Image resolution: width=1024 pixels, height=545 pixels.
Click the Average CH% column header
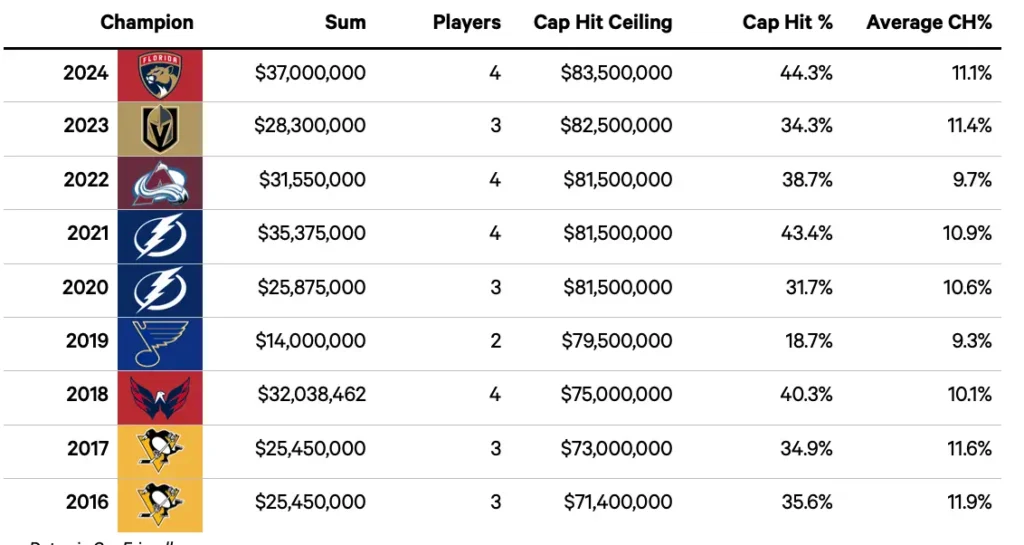tap(929, 22)
